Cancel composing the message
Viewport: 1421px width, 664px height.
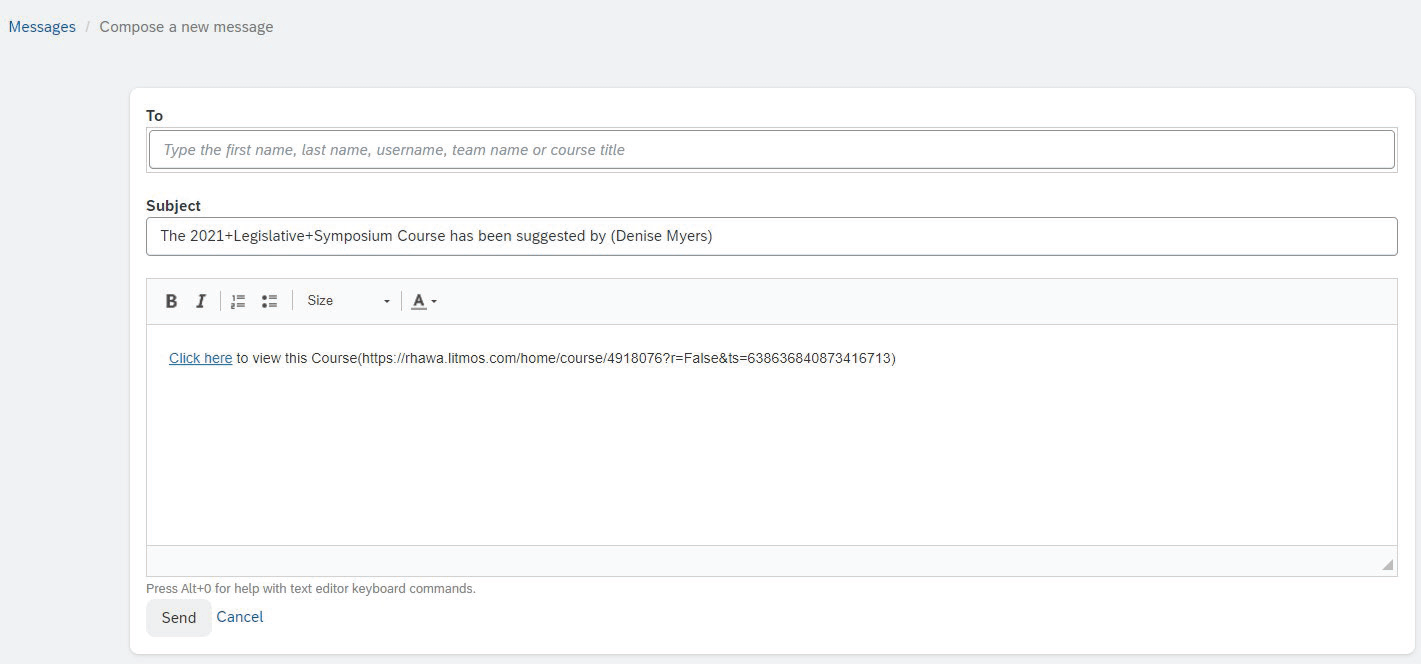coord(240,617)
